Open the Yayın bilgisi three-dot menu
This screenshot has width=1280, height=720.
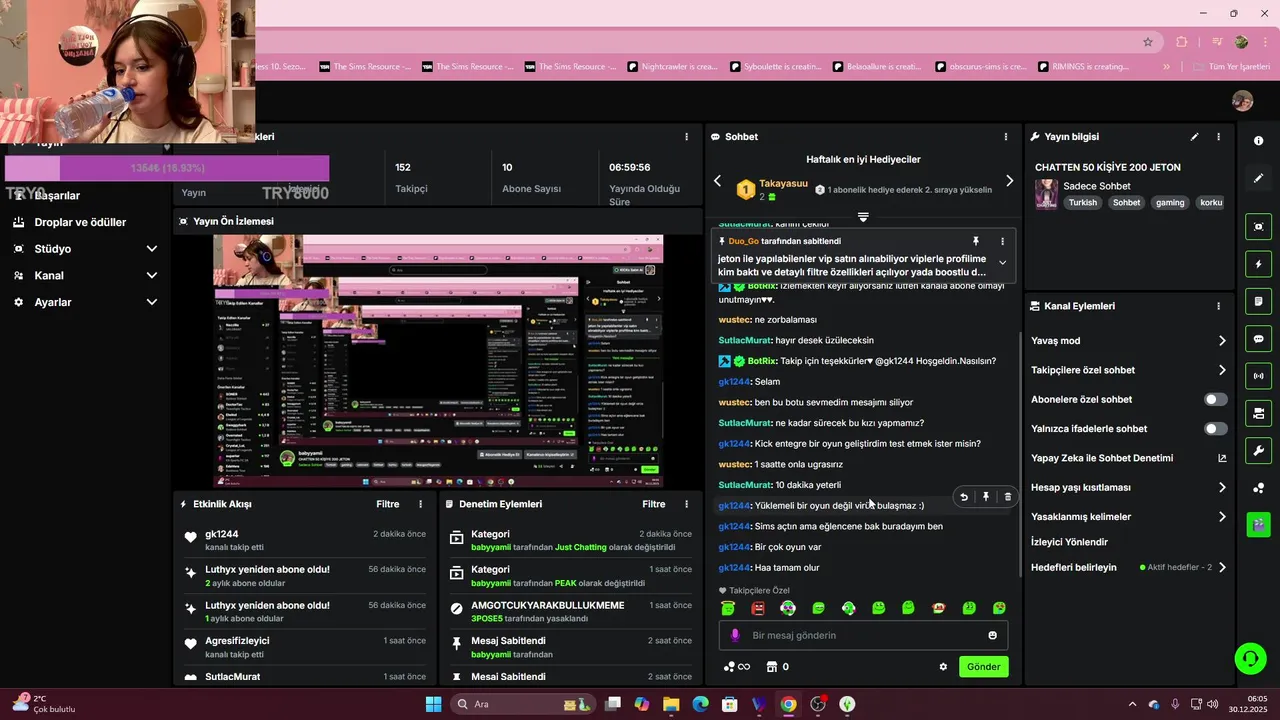pos(1218,137)
